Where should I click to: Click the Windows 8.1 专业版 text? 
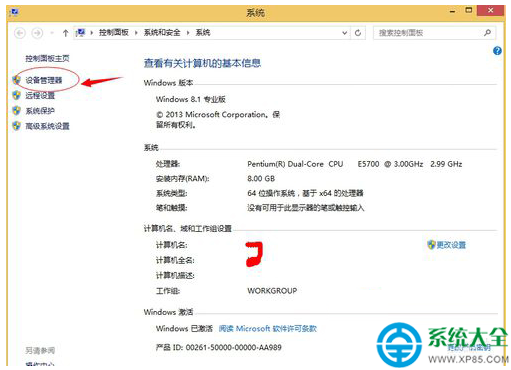point(191,99)
